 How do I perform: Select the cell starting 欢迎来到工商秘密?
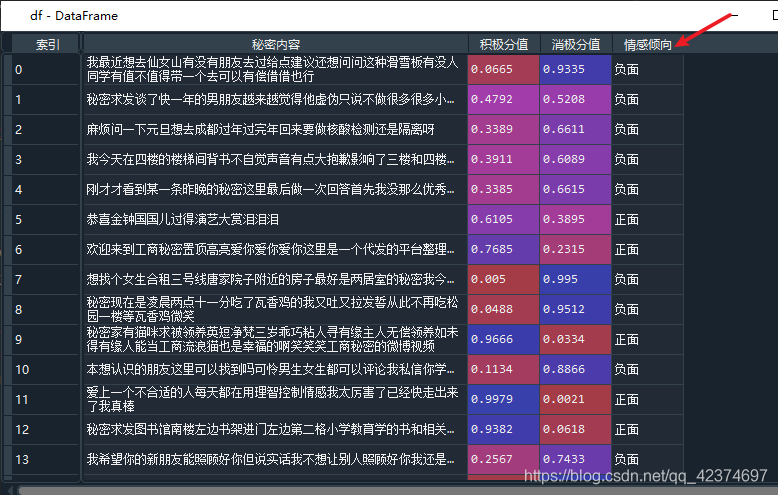click(275, 249)
